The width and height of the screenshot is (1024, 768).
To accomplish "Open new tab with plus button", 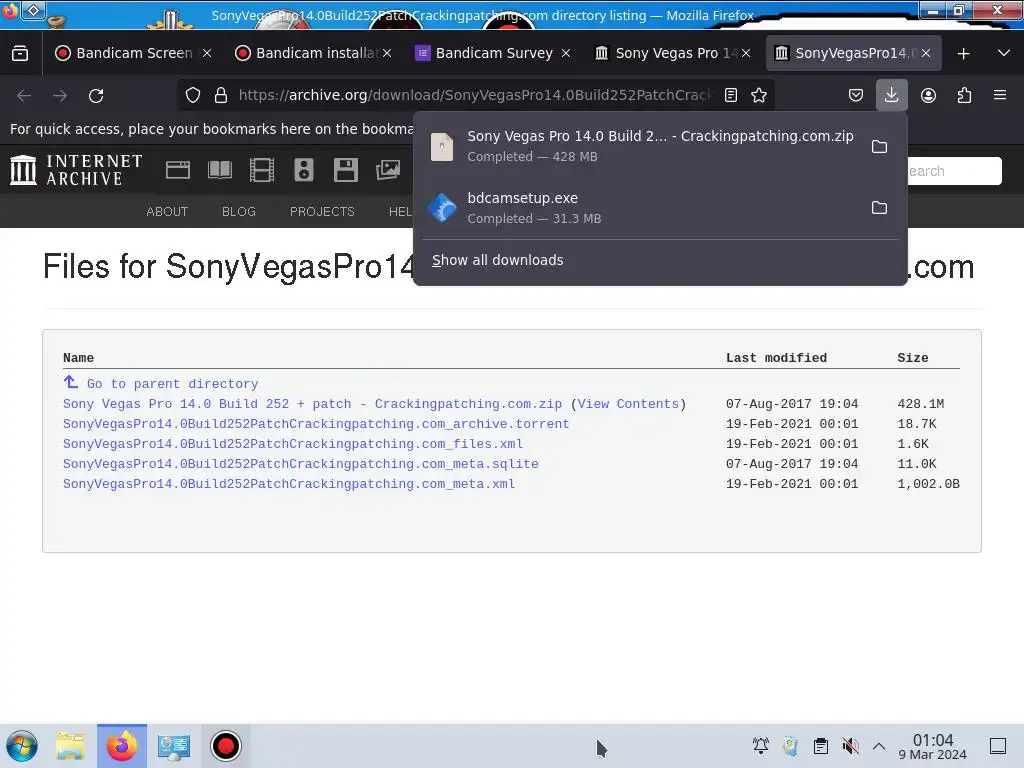I will point(963,54).
